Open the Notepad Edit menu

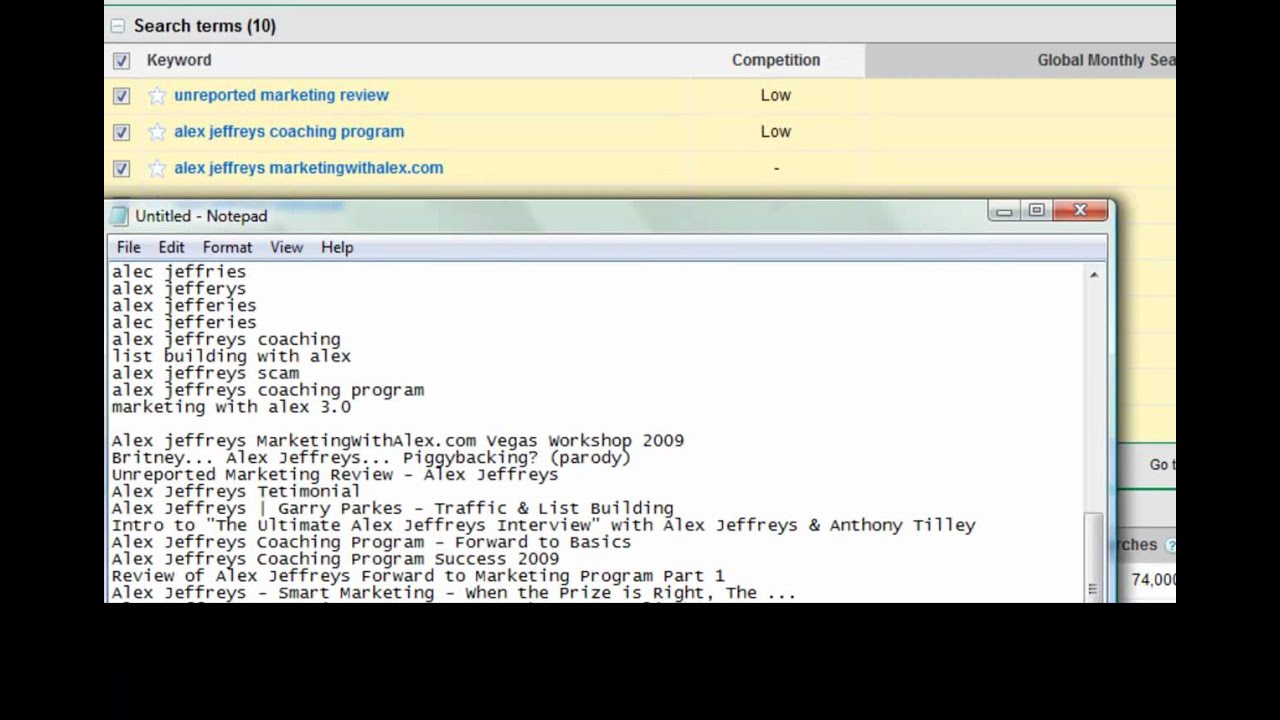tap(171, 247)
